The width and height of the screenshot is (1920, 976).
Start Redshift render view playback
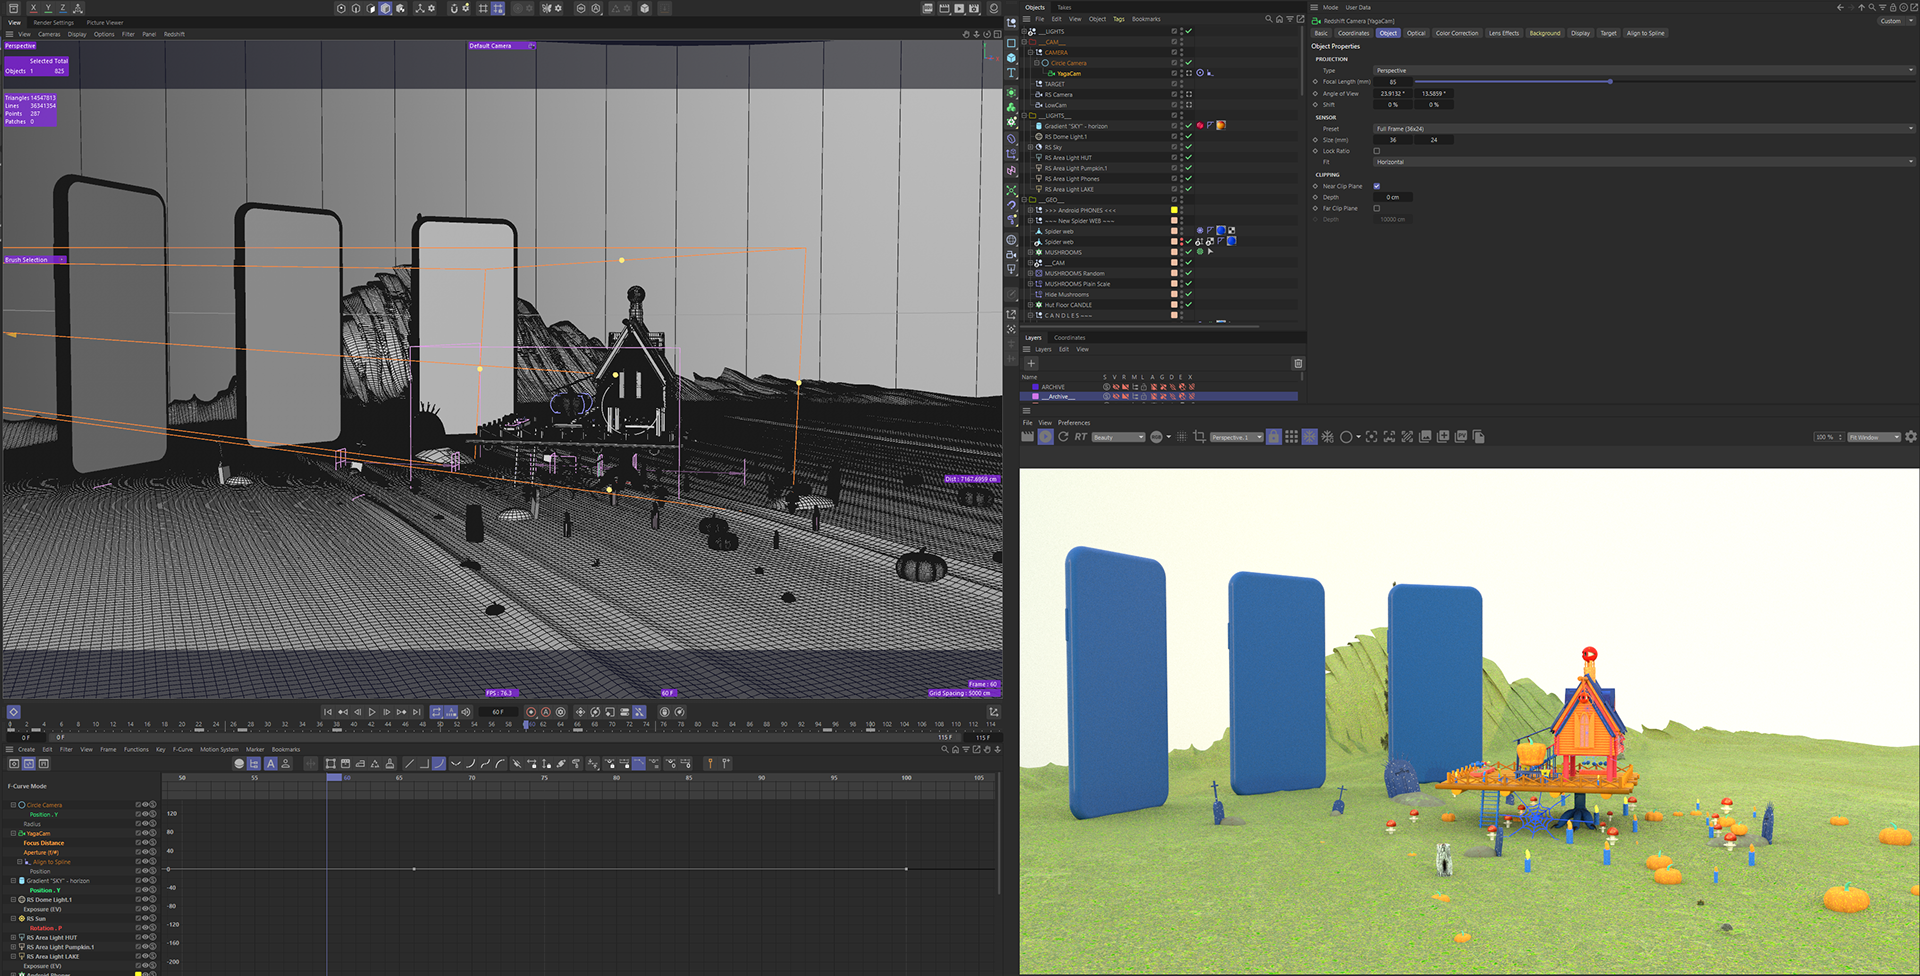[1045, 437]
